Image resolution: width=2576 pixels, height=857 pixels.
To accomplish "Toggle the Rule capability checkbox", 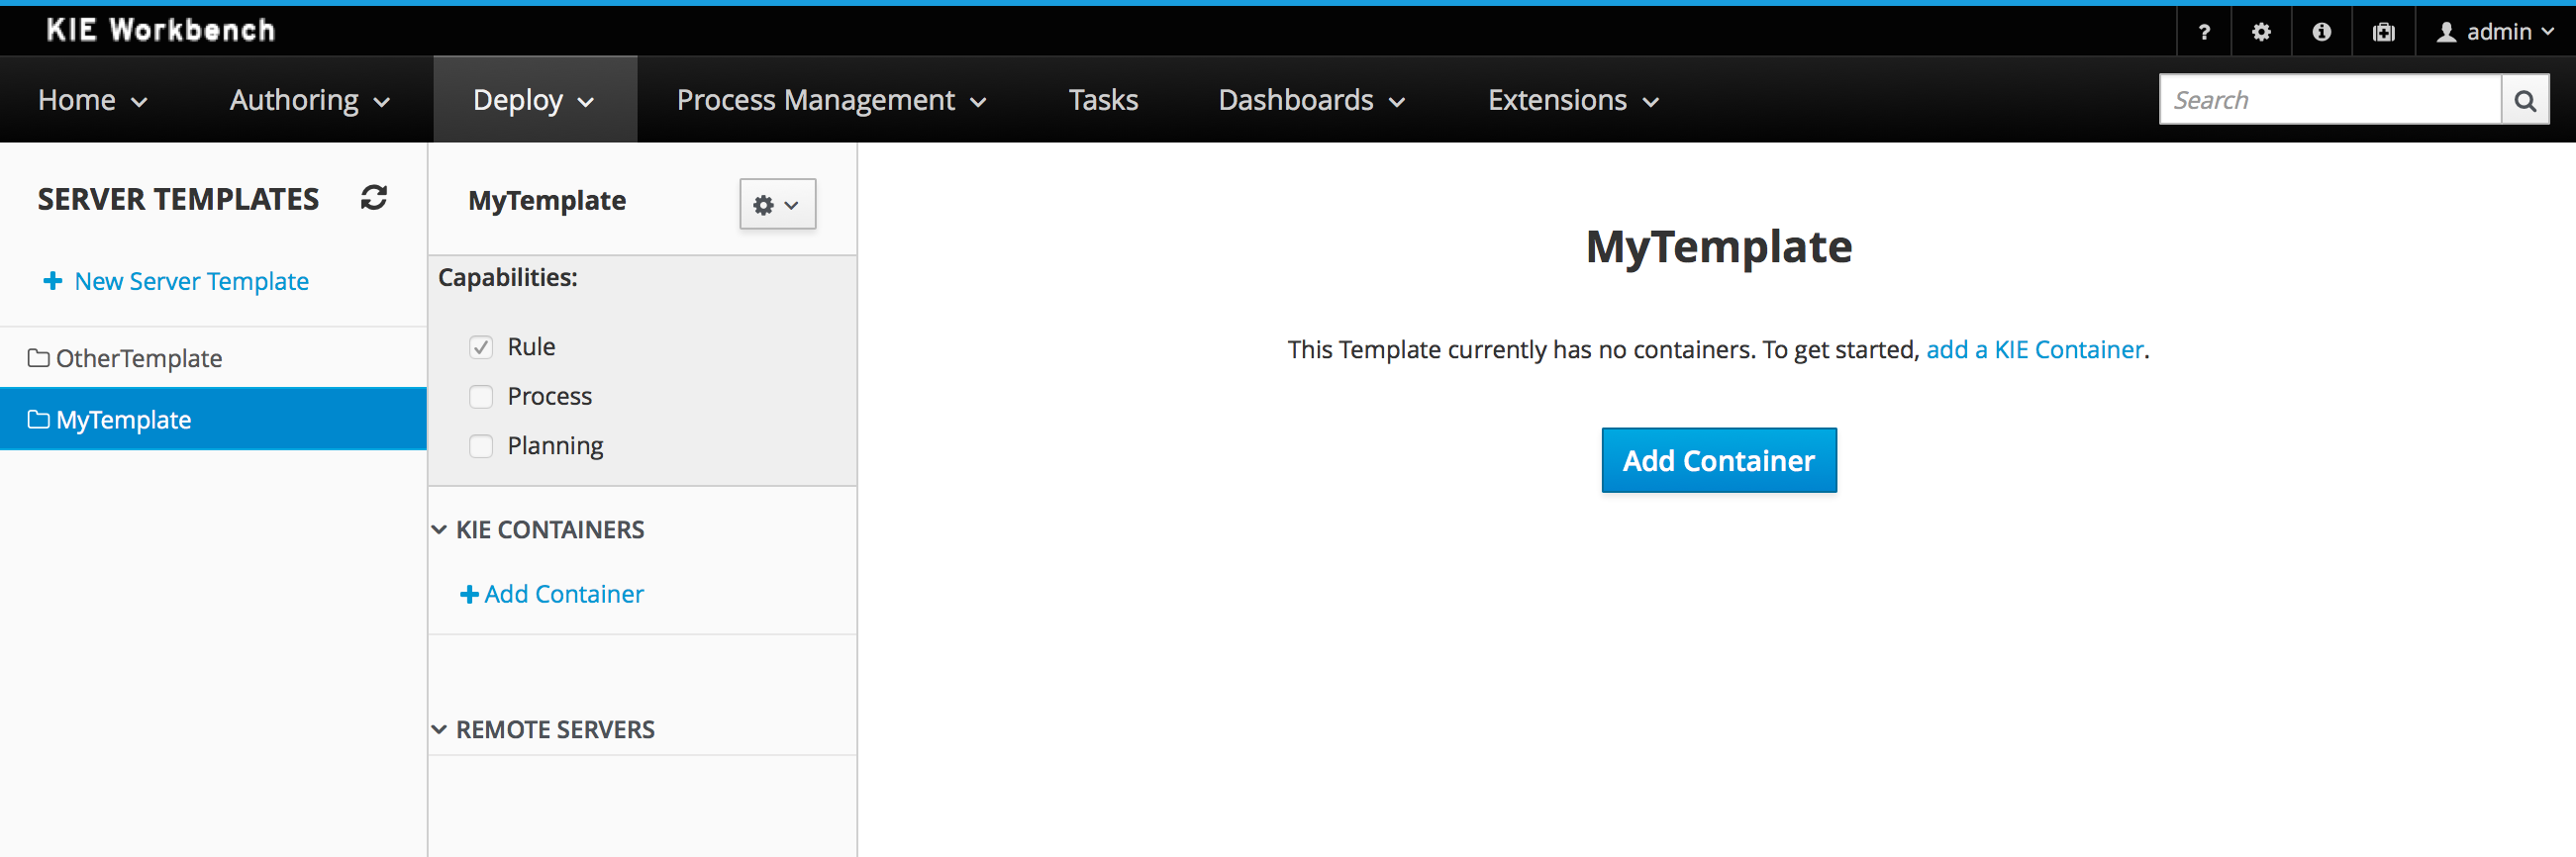I will click(481, 347).
